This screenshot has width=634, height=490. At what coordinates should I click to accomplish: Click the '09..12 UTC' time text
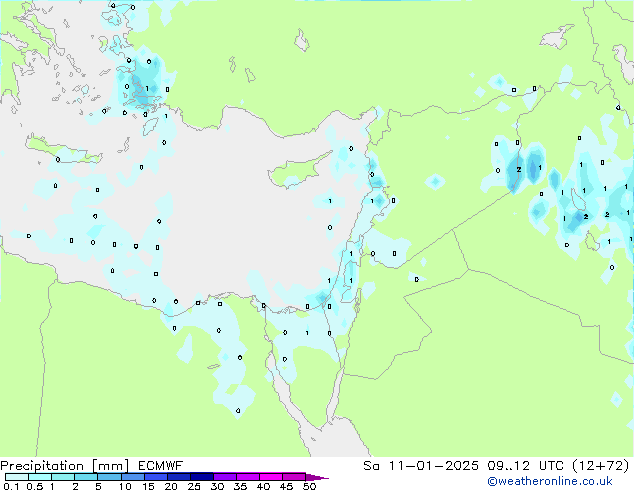point(528,466)
